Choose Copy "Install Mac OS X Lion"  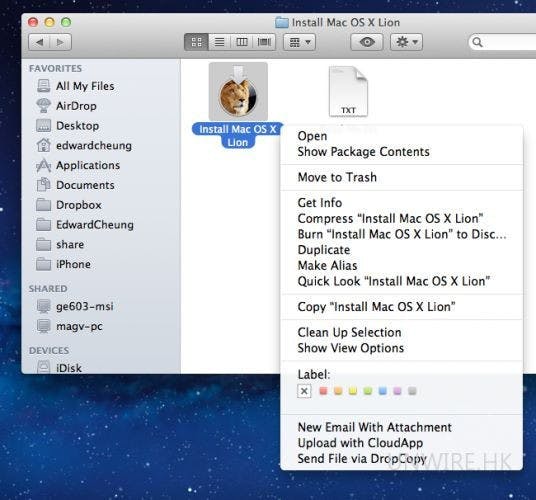coord(402,307)
